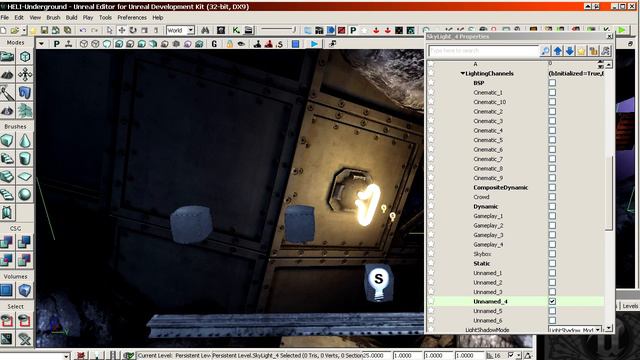The image size is (640, 360).
Task: Open the LightShadowMode dropdown
Action: [598, 329]
